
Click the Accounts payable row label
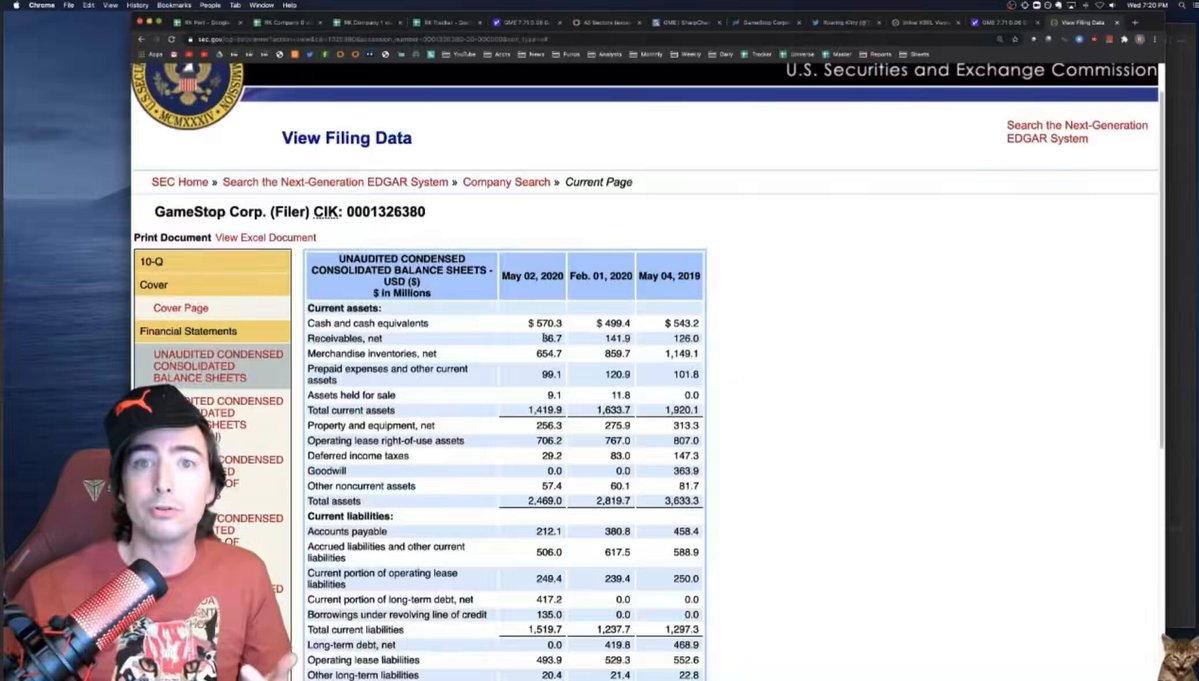coord(347,531)
